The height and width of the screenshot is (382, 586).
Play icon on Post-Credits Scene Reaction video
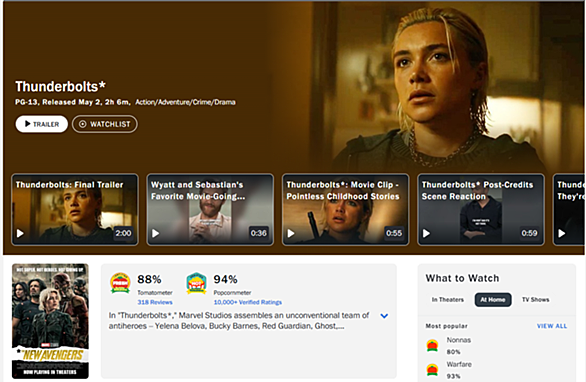point(426,233)
